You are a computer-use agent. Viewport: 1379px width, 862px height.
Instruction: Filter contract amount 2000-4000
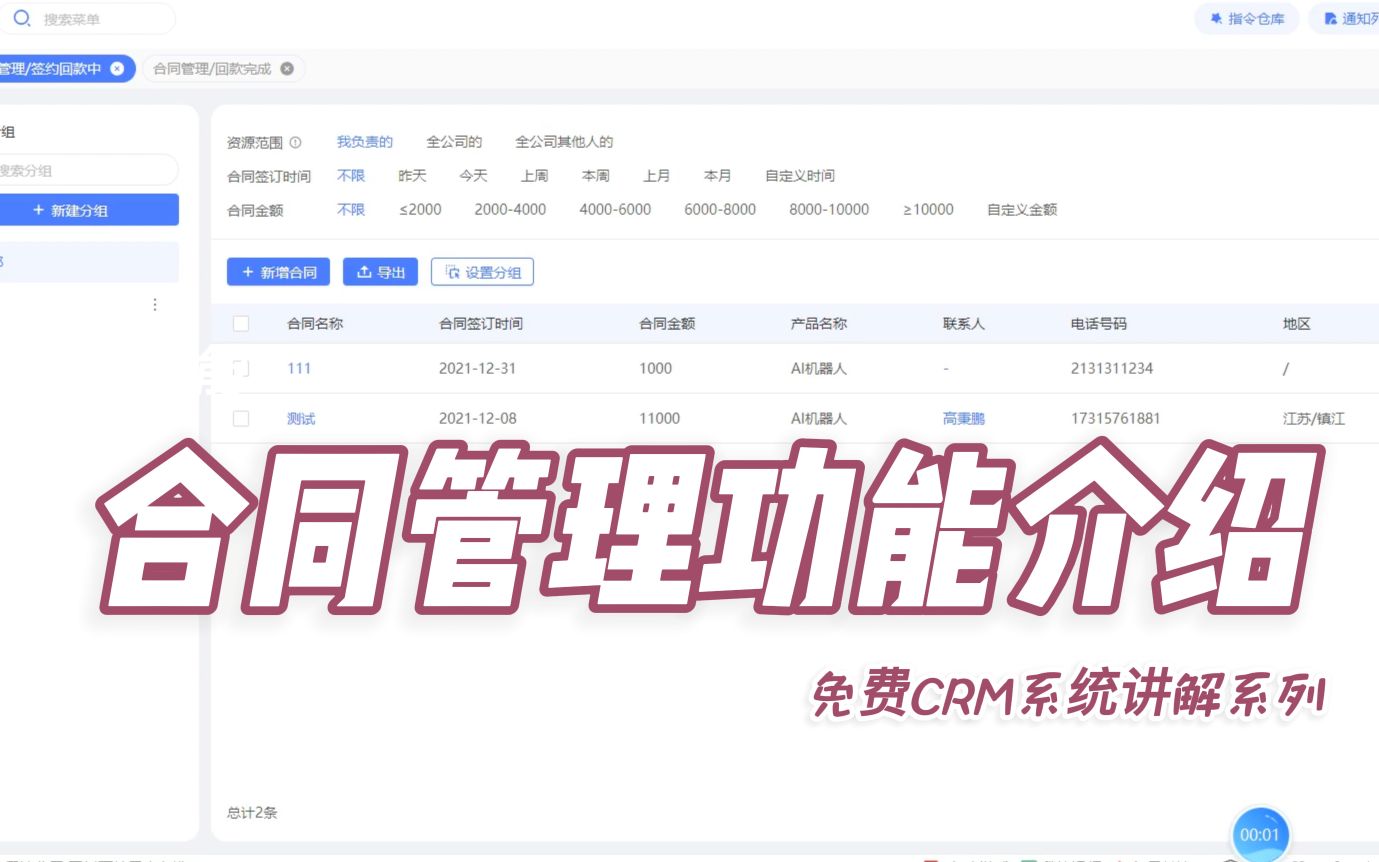point(510,210)
